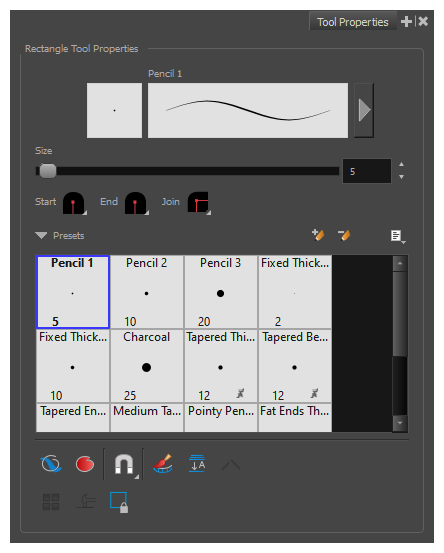Click the Size slider handle
Image resolution: width=444 pixels, height=553 pixels.
pos(48,171)
